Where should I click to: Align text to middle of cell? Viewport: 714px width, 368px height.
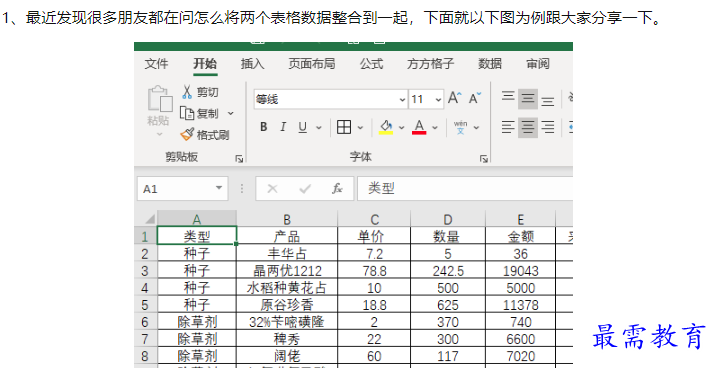(528, 98)
